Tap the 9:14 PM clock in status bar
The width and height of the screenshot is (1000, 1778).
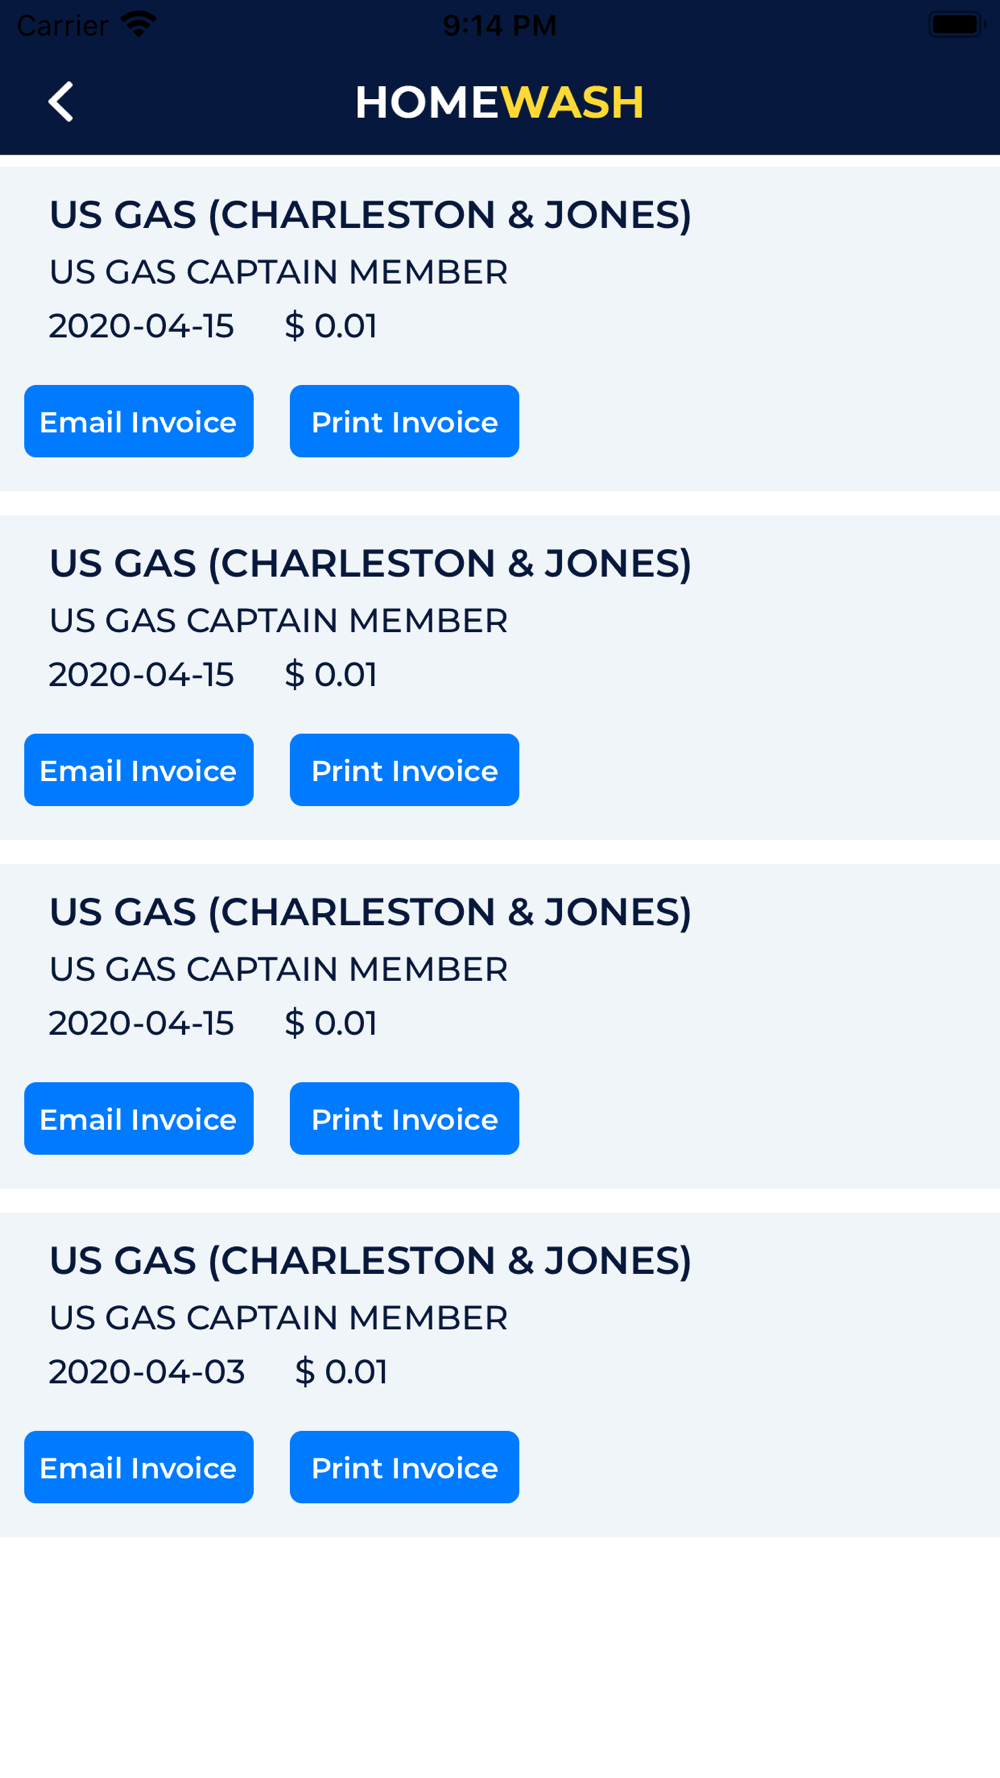(x=499, y=25)
